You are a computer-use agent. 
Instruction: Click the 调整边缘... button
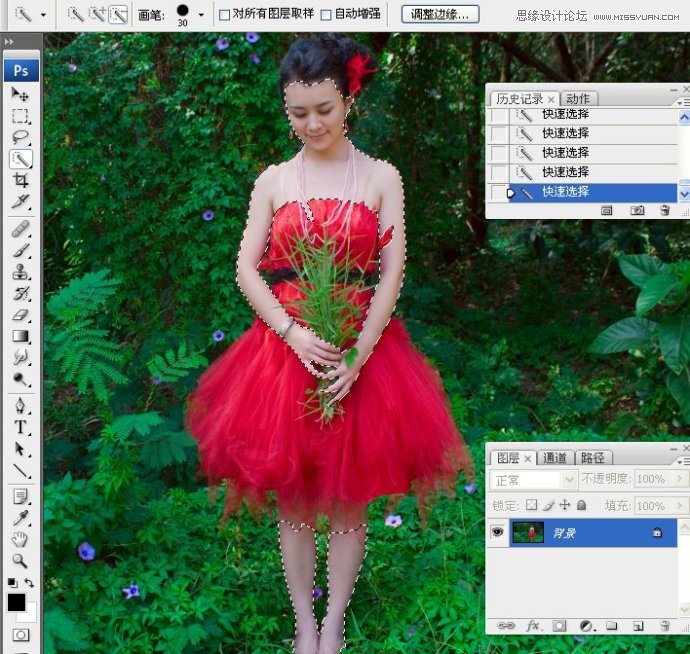(440, 14)
